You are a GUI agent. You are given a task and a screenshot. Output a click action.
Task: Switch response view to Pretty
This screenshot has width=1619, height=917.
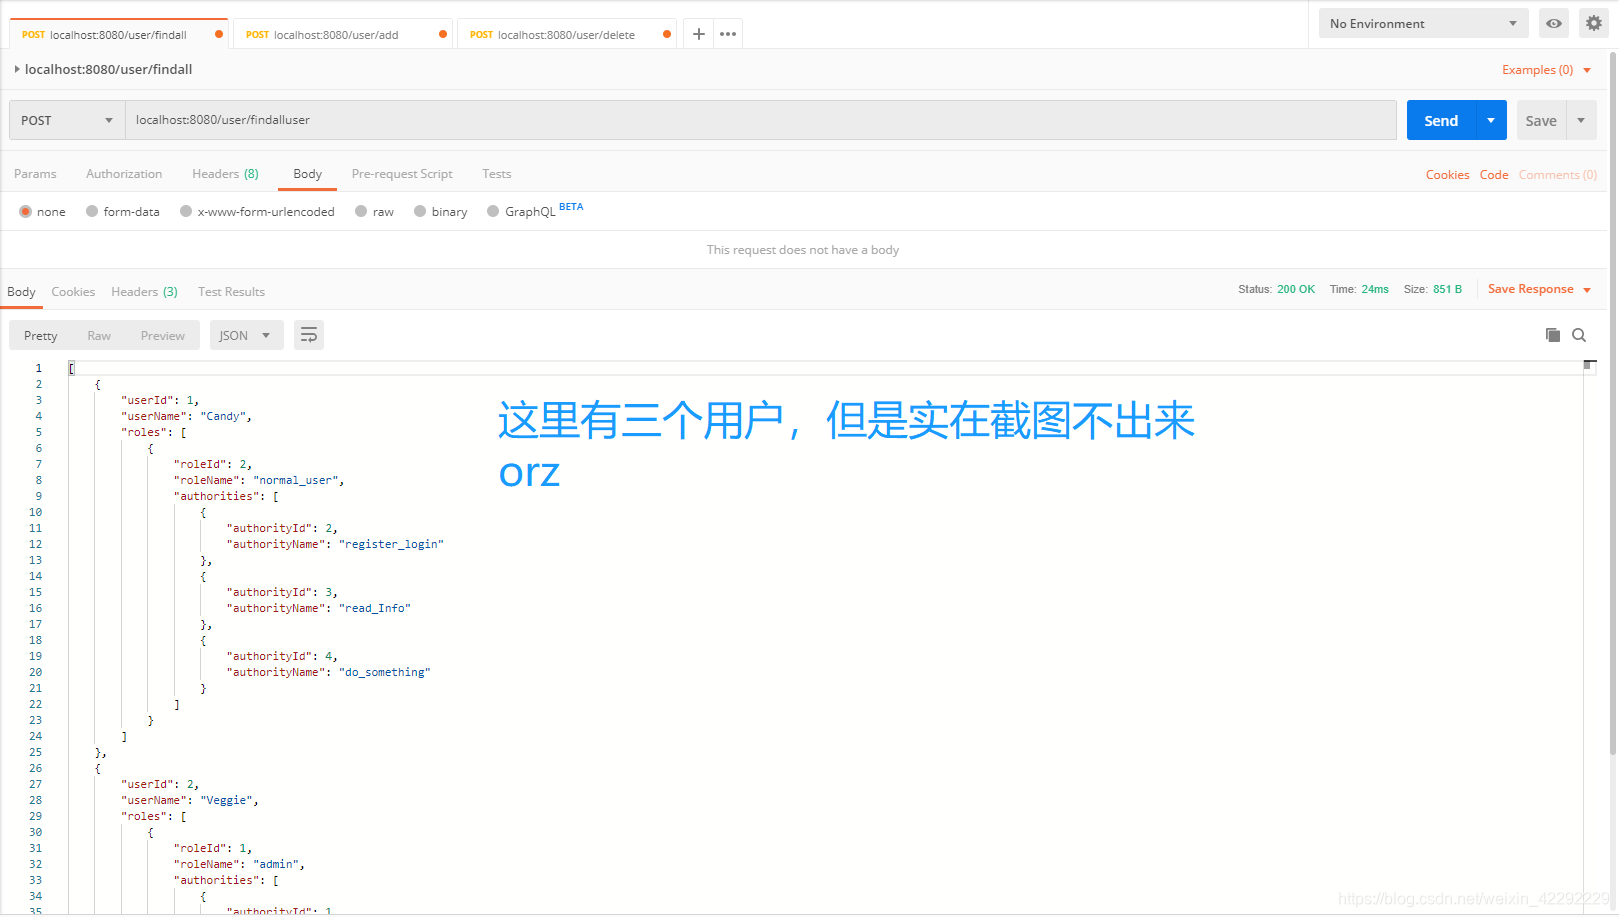[41, 335]
